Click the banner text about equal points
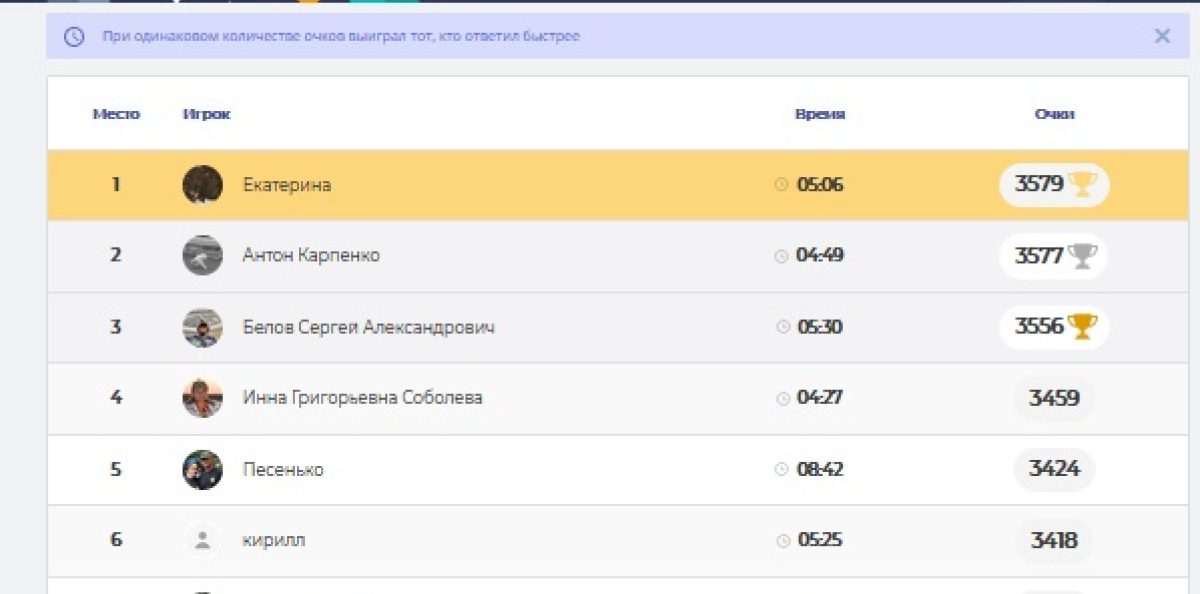The width and height of the screenshot is (1200, 594). click(341, 37)
